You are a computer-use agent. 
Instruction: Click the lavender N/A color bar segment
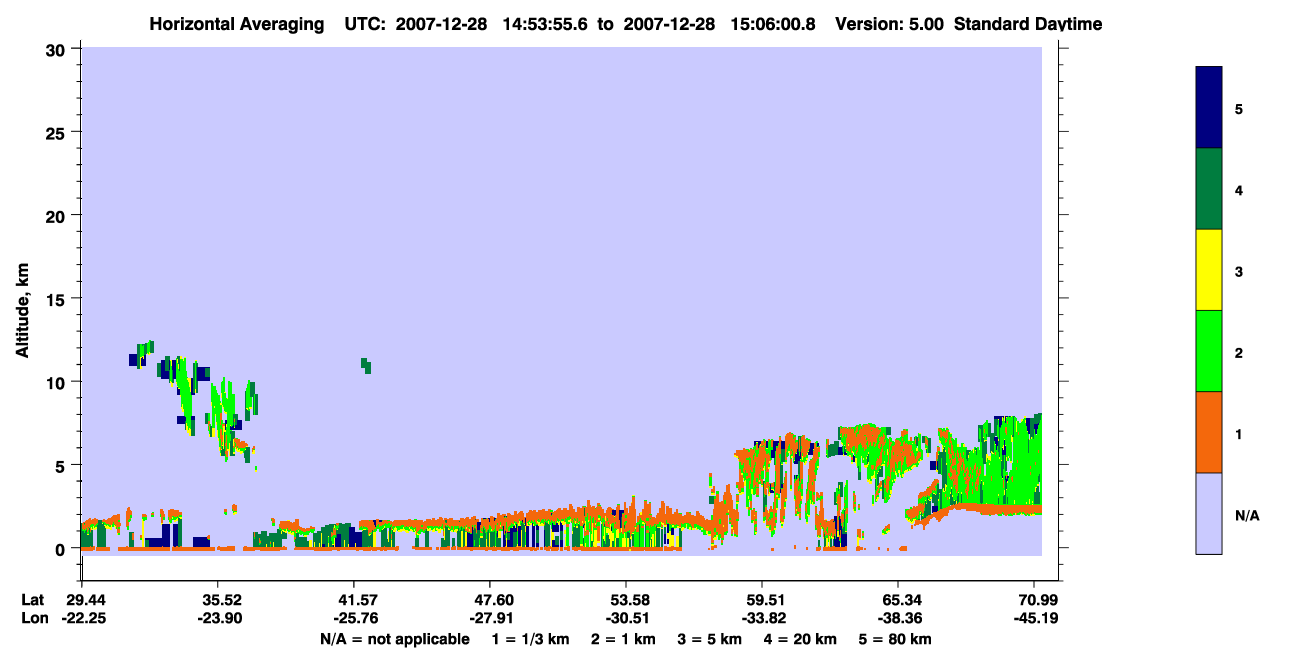(1209, 513)
